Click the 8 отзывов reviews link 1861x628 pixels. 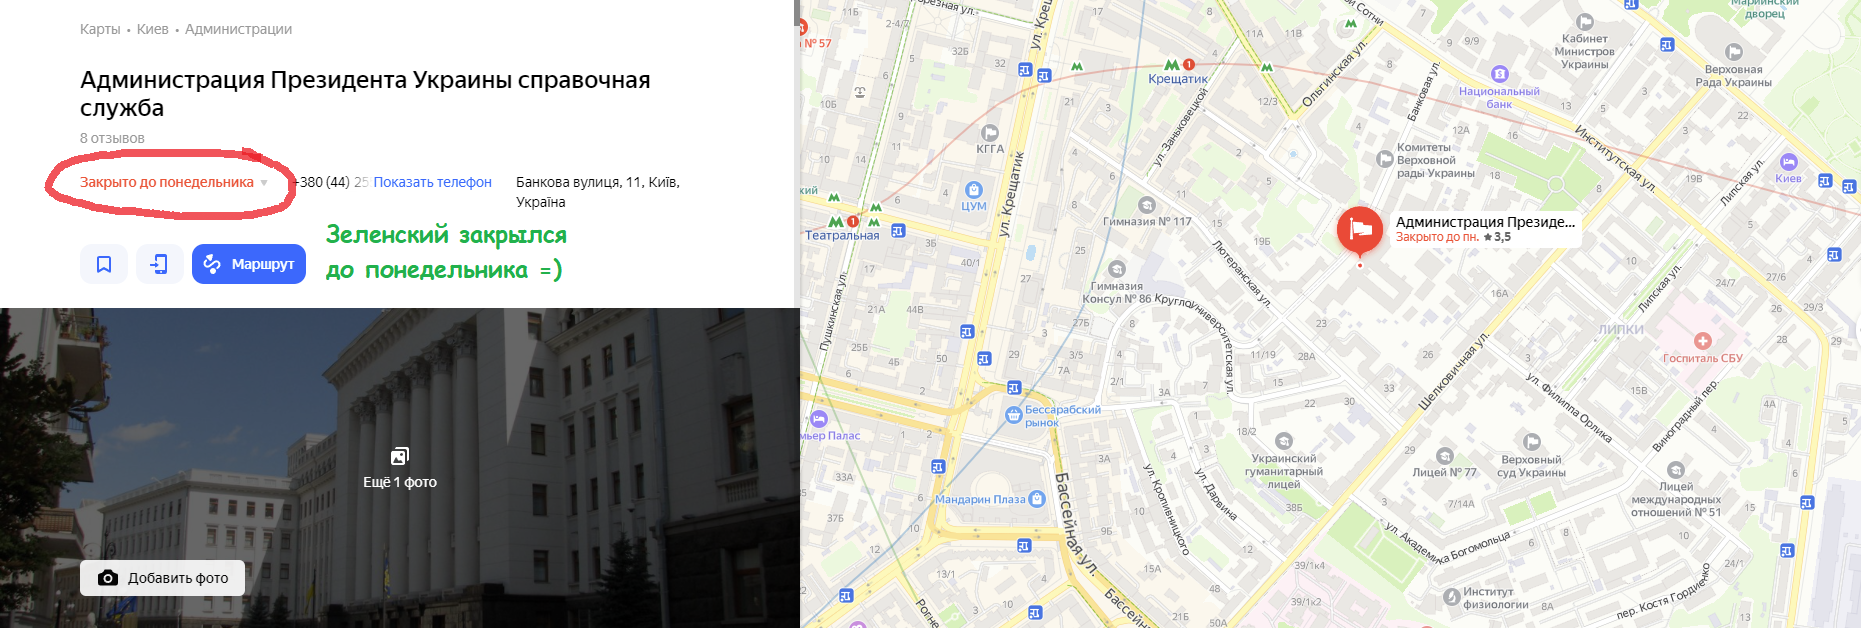pos(112,138)
